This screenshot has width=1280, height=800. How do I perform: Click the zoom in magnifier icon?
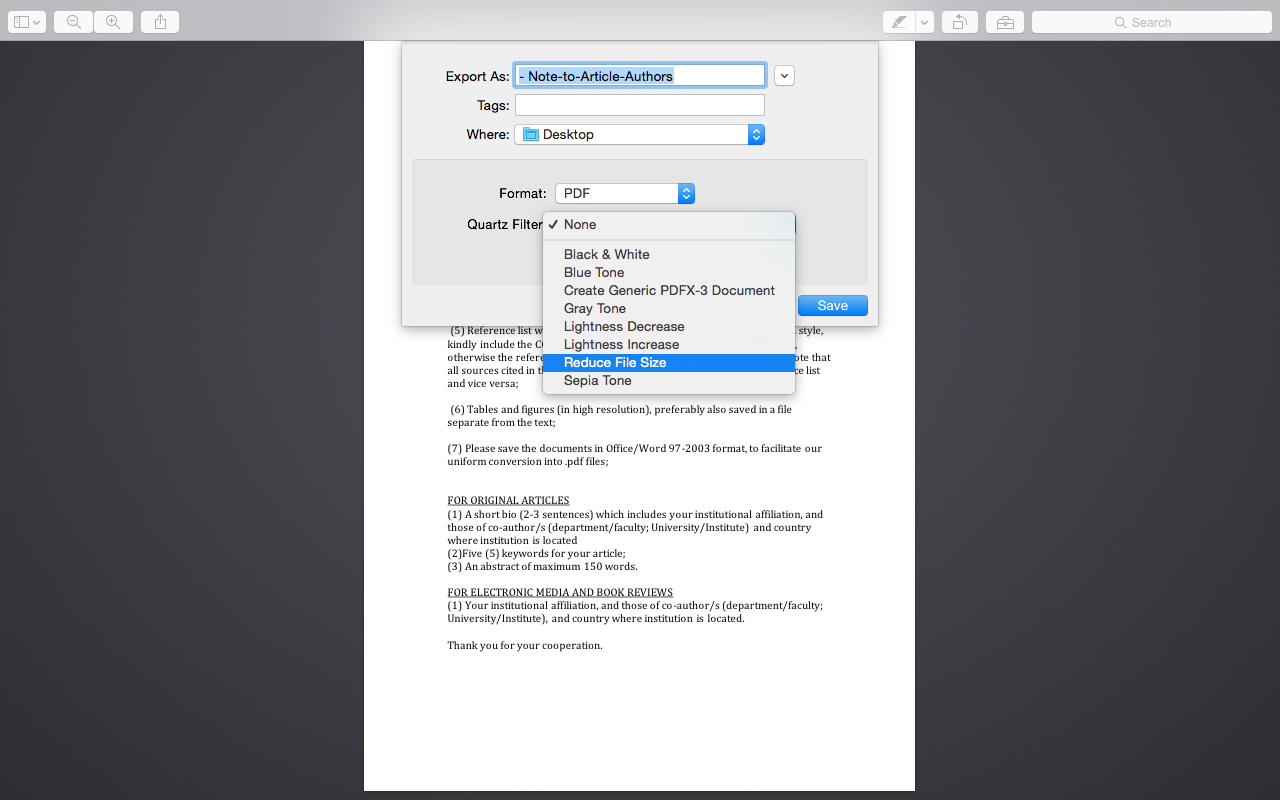click(113, 22)
